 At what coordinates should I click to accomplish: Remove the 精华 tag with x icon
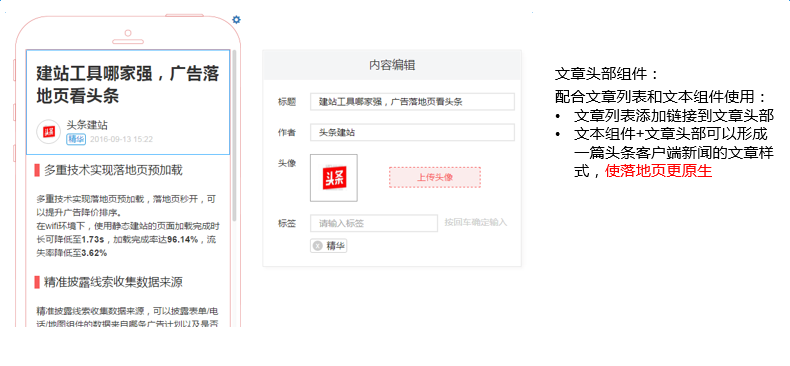point(317,246)
